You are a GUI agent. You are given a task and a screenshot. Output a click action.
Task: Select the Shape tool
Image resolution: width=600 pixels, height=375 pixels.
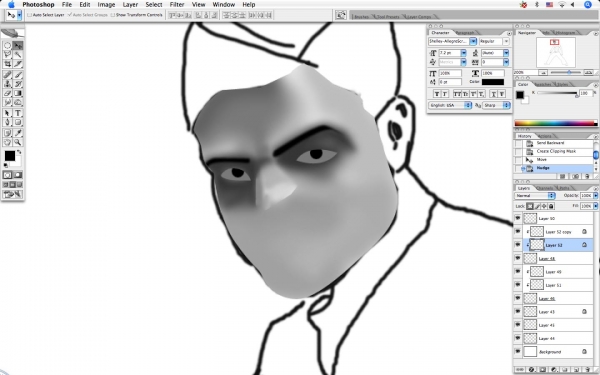click(18, 122)
